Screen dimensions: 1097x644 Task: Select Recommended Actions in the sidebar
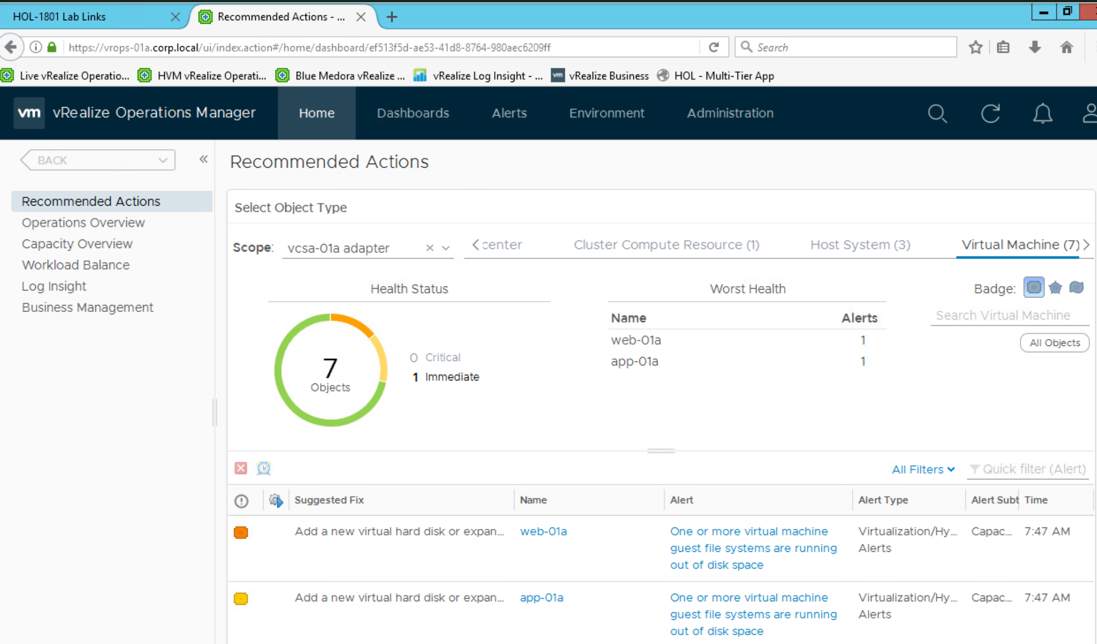(112, 201)
